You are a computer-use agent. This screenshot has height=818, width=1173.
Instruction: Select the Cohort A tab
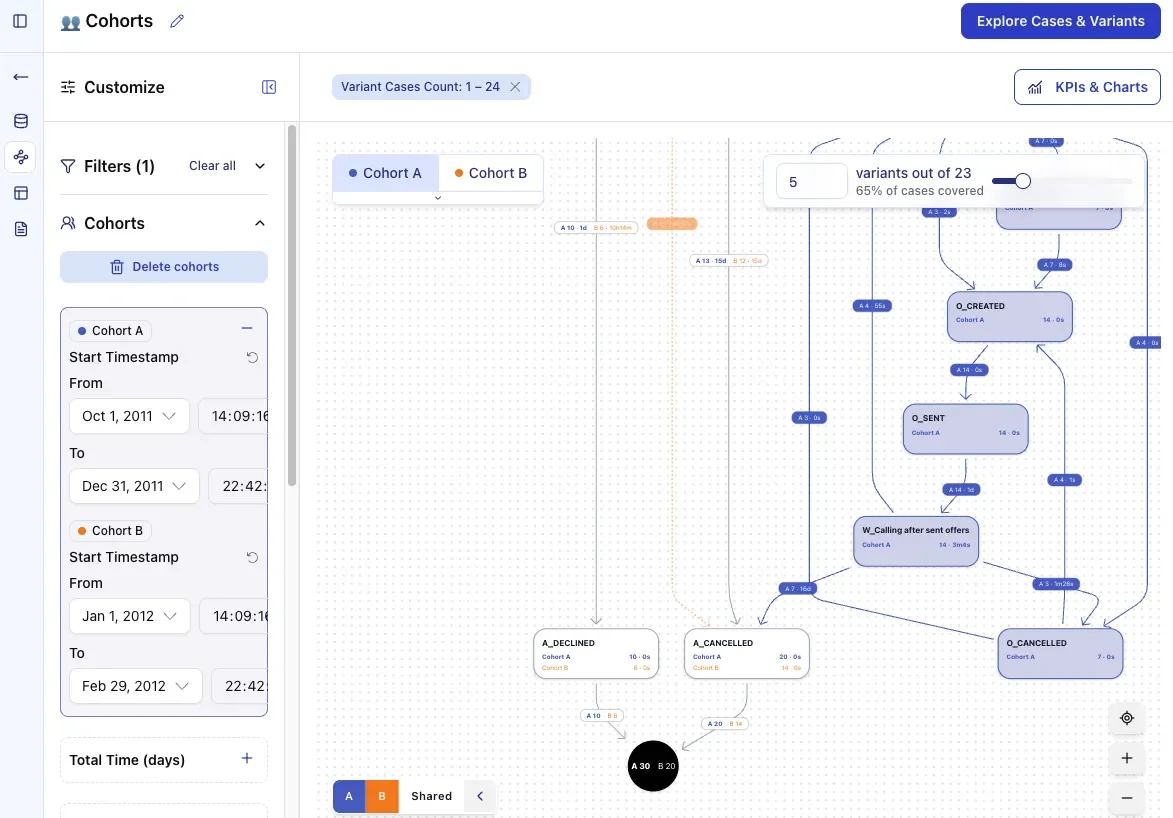385,173
